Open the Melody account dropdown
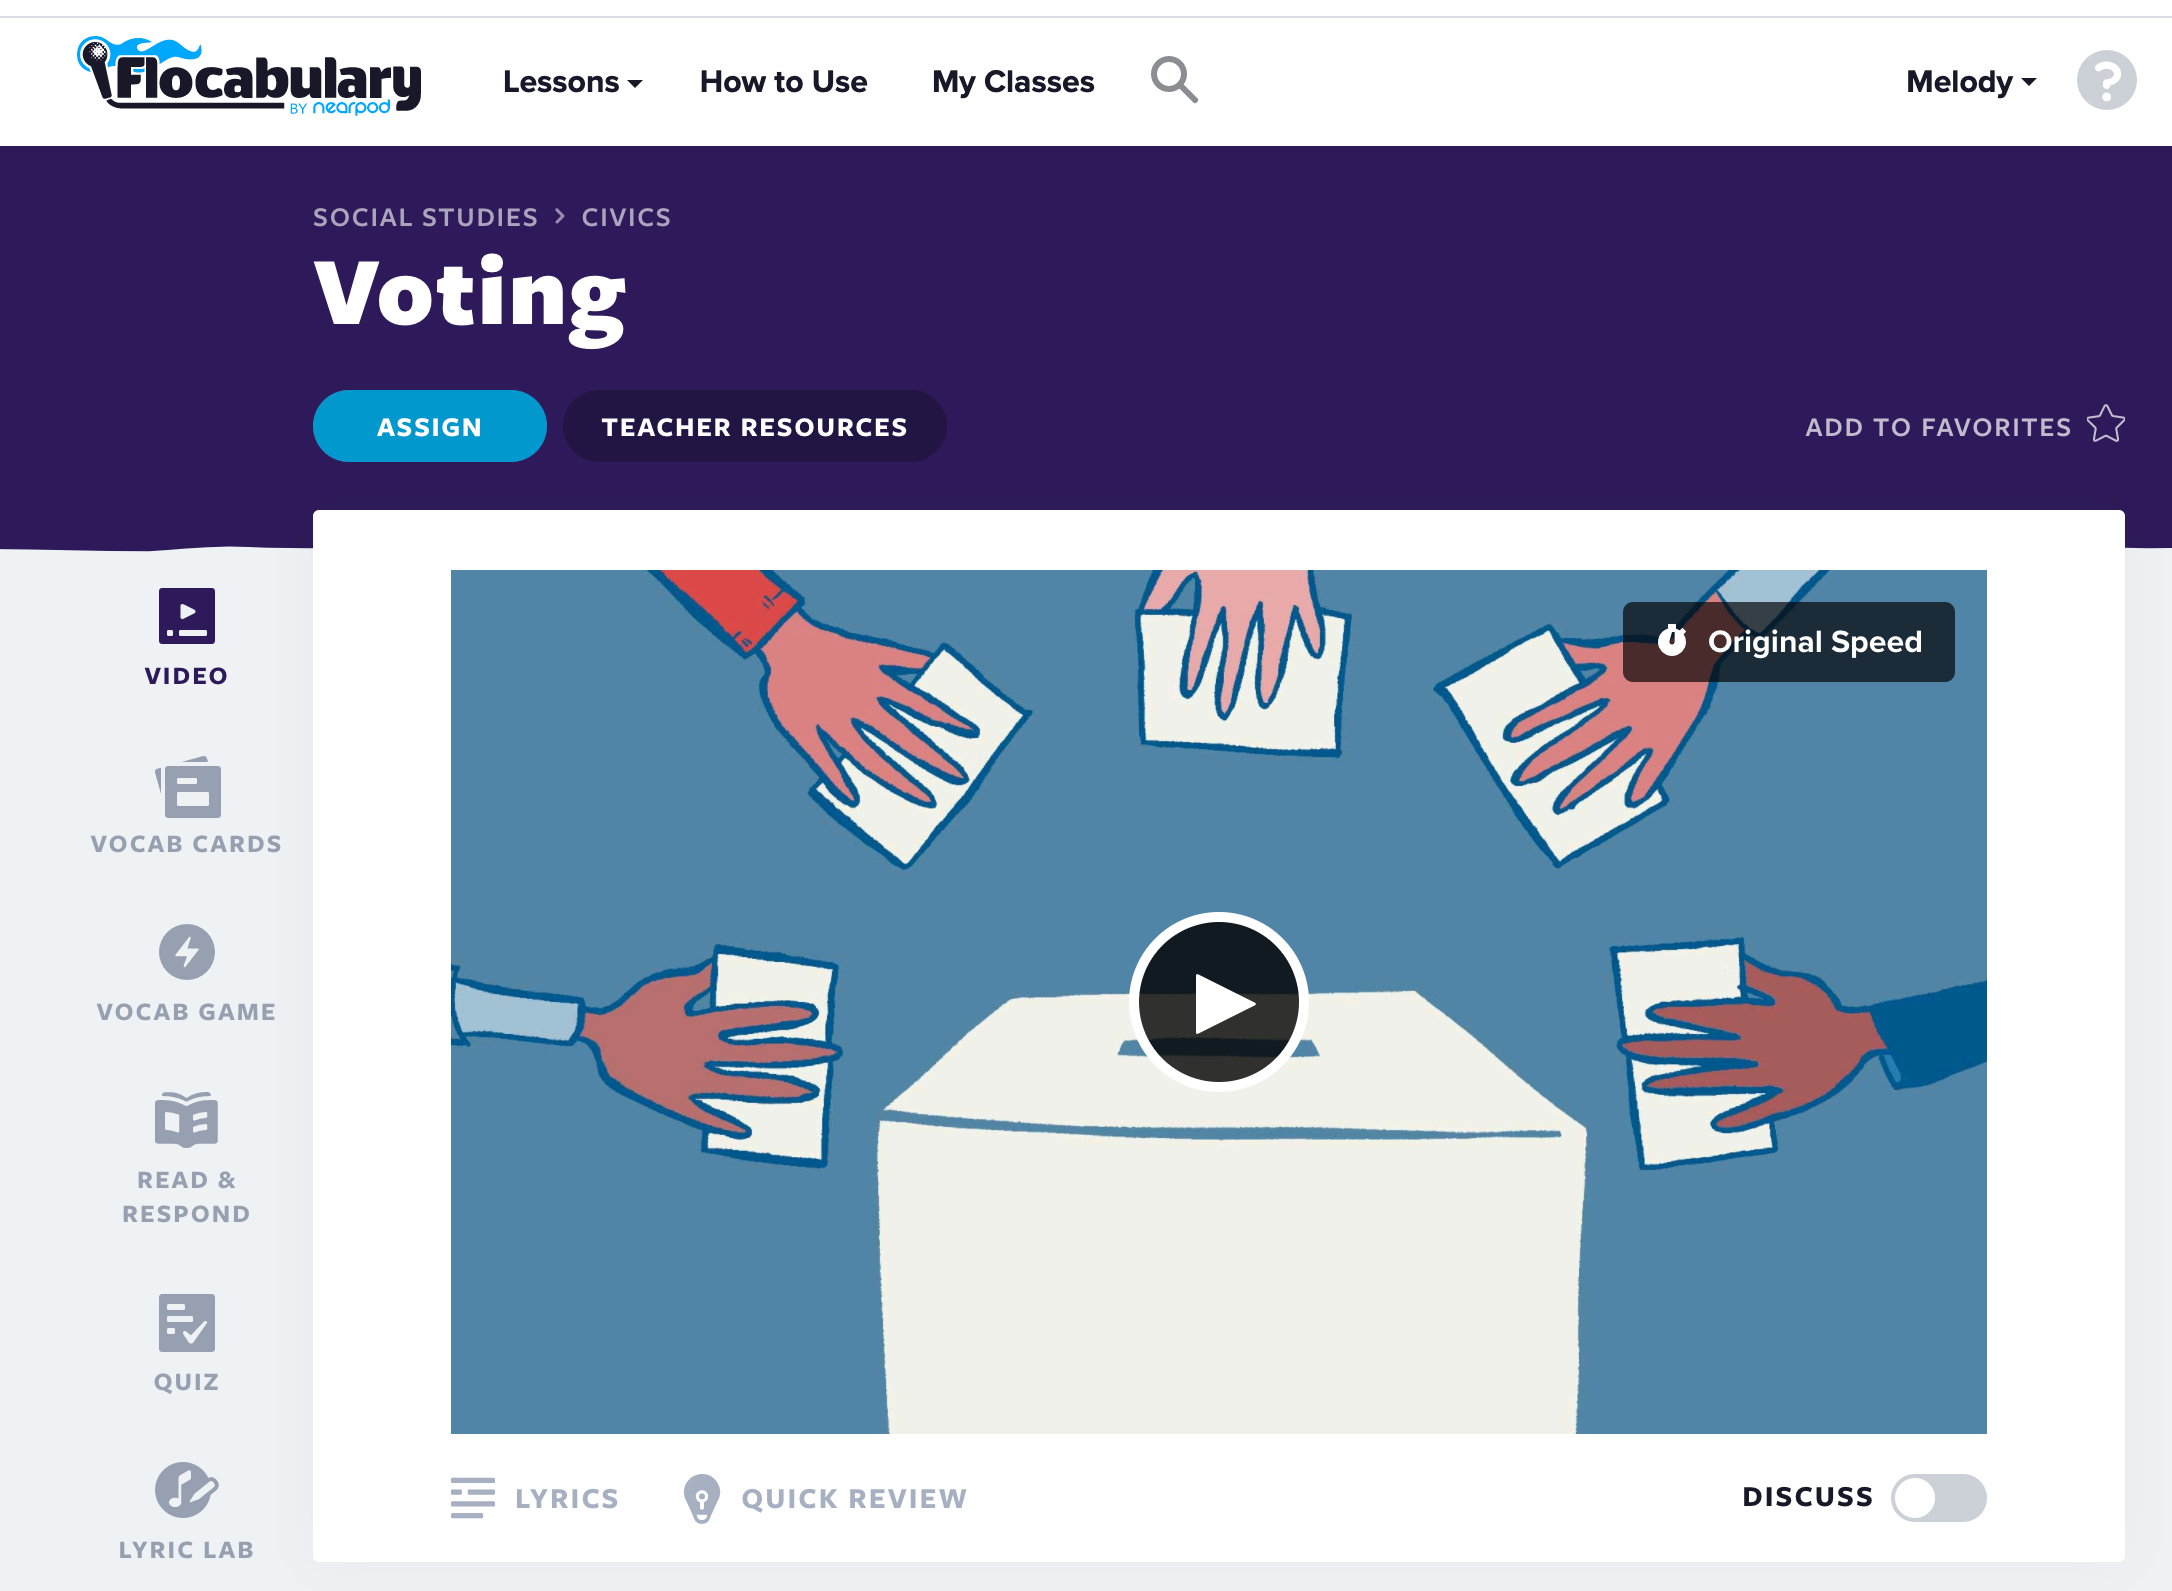This screenshot has height=1591, width=2172. pyautogui.click(x=1970, y=82)
